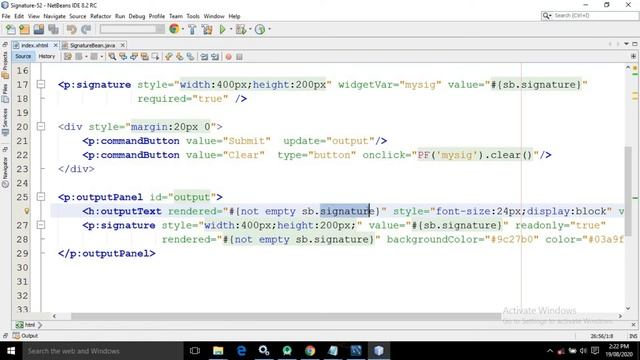Click the Find Next Occurrence icon
This screenshot has width=640, height=360.
coord(134,57)
